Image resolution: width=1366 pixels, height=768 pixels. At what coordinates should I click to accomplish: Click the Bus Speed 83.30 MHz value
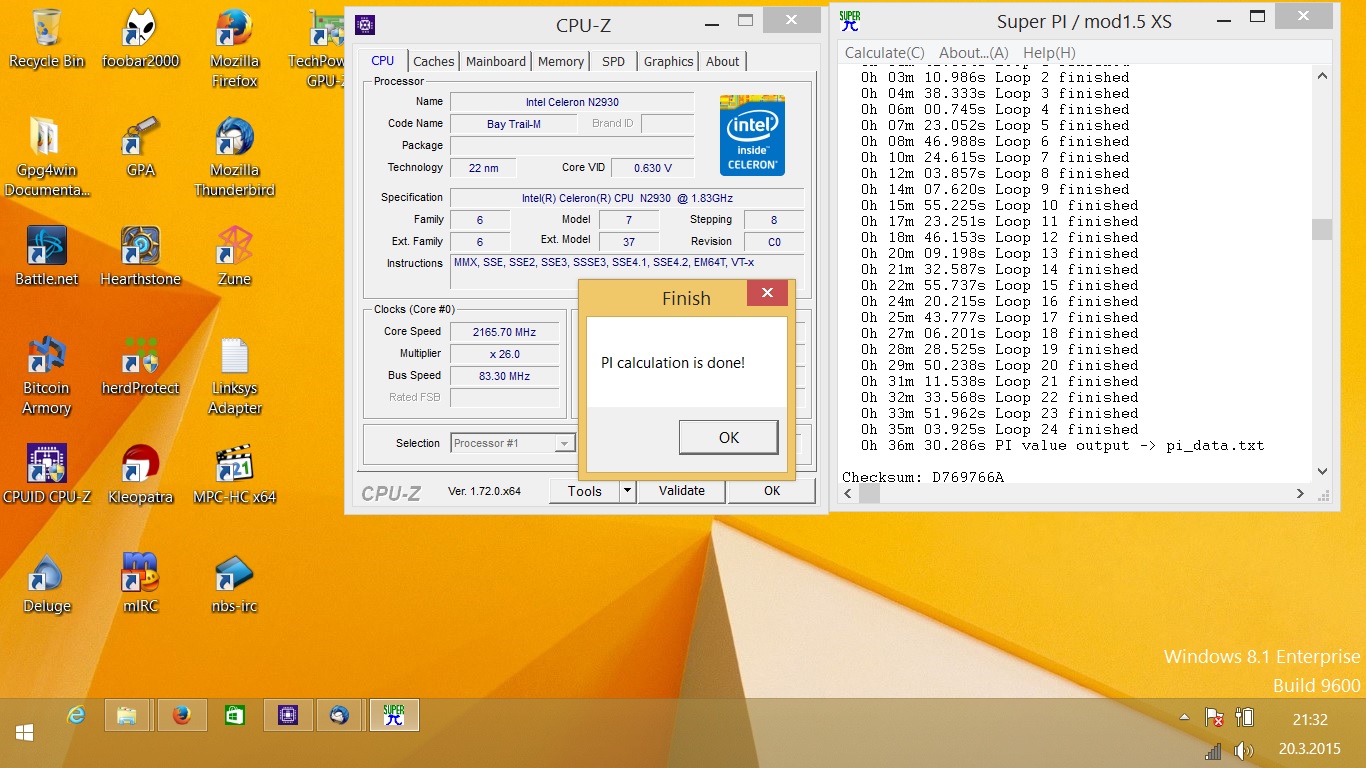(505, 376)
